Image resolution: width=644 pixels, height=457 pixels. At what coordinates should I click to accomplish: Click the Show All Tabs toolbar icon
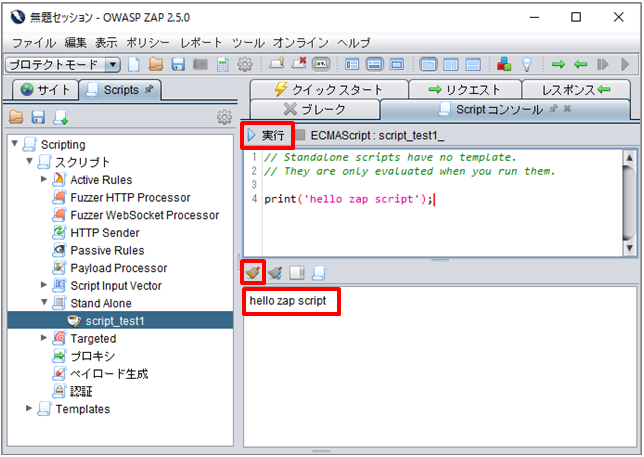coord(277,64)
